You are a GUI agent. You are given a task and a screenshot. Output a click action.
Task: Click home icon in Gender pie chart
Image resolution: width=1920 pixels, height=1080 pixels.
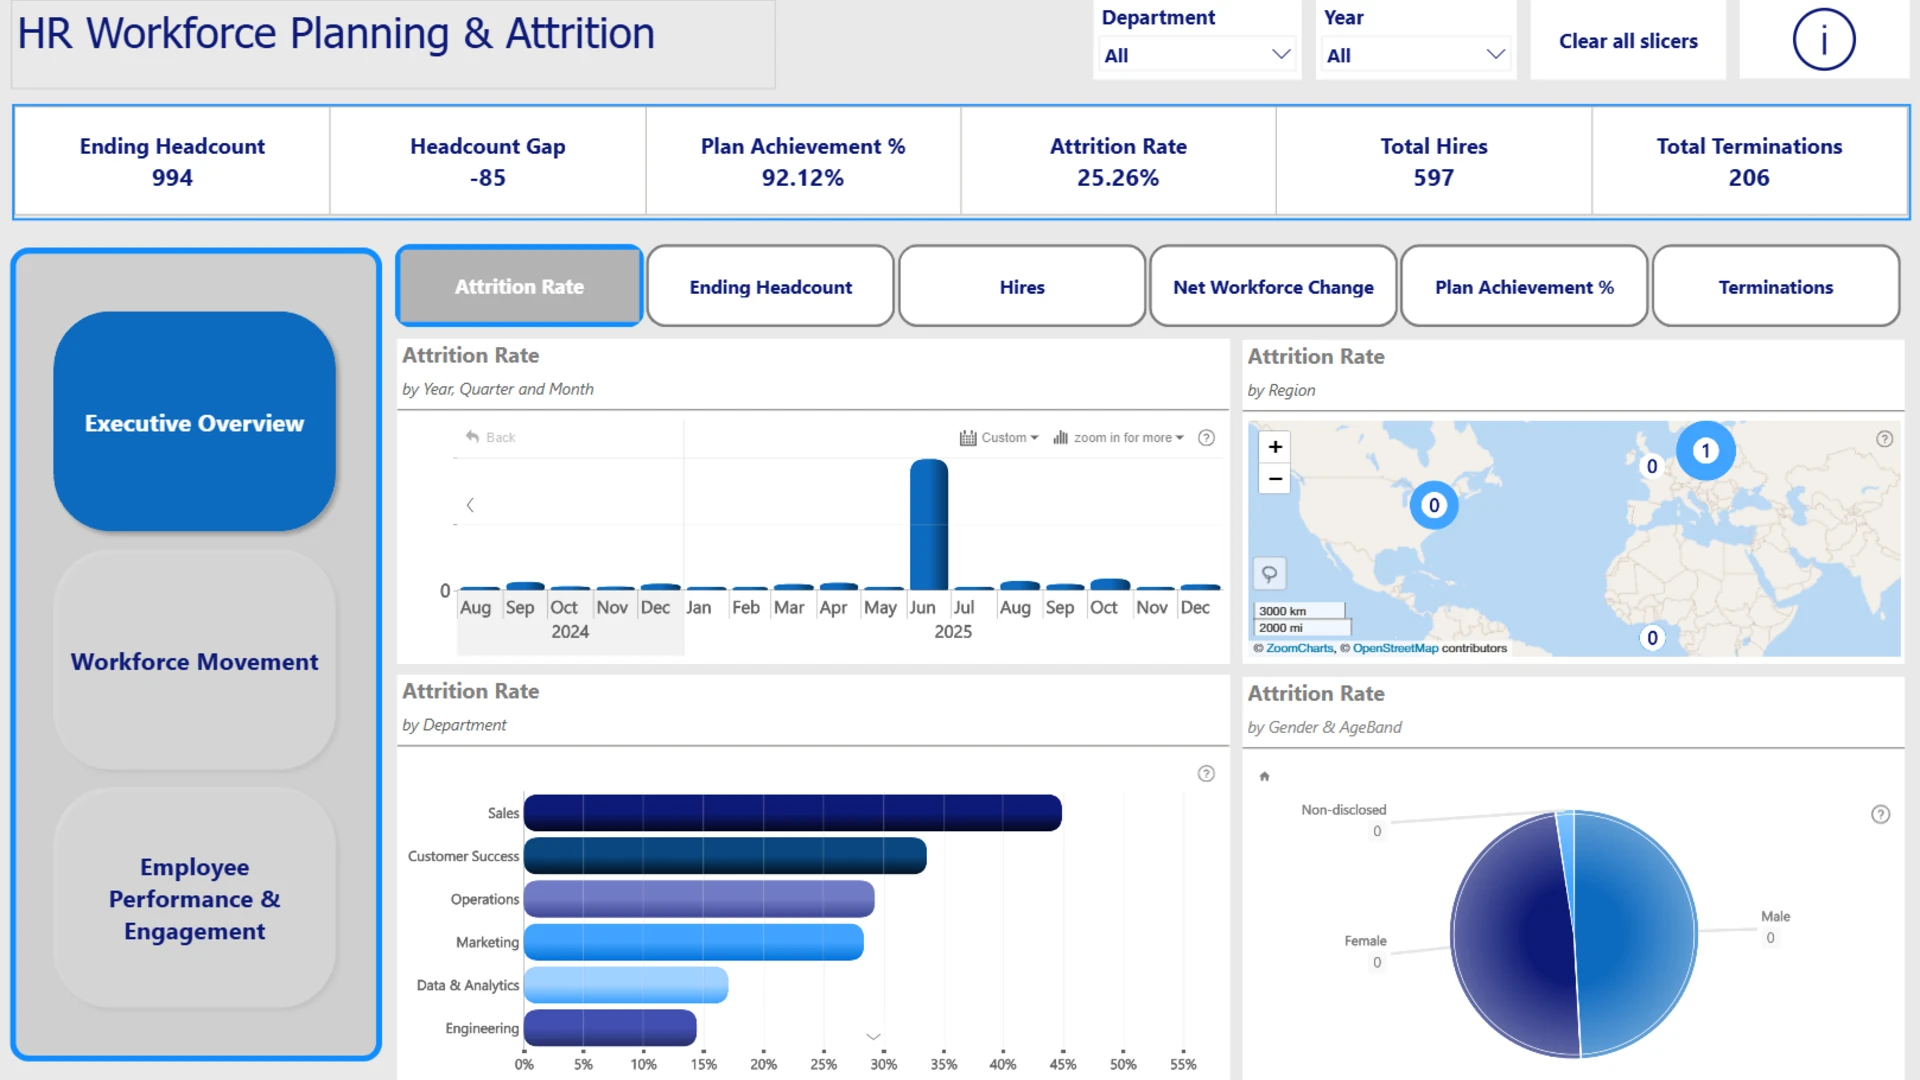click(x=1264, y=776)
